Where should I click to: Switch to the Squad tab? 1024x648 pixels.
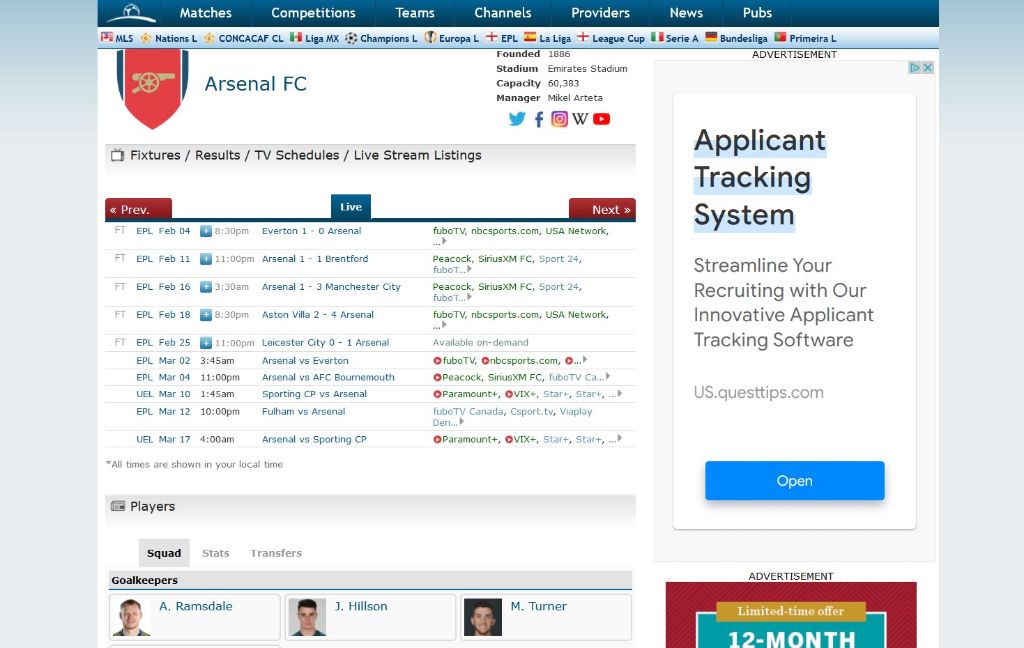pyautogui.click(x=164, y=553)
